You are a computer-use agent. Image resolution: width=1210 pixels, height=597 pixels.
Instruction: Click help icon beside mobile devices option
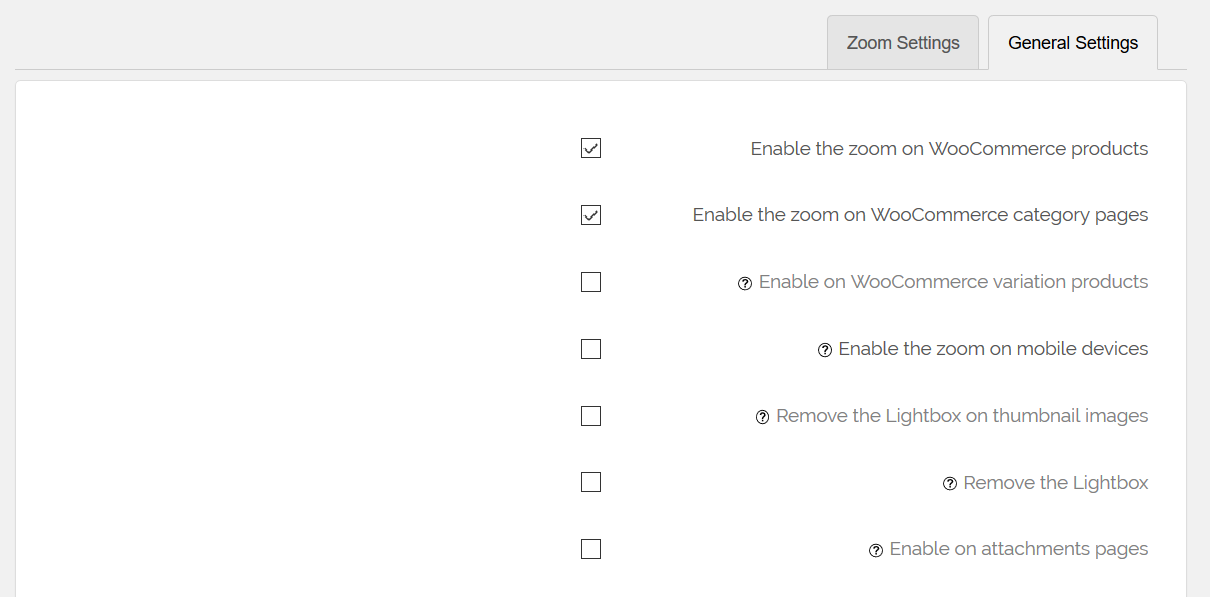coord(824,350)
